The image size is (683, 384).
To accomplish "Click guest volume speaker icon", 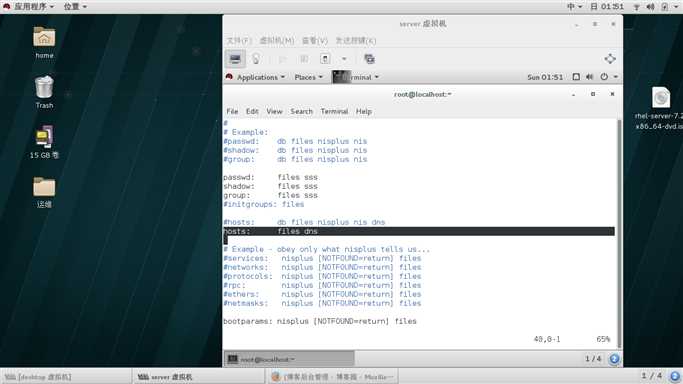I will coord(589,77).
